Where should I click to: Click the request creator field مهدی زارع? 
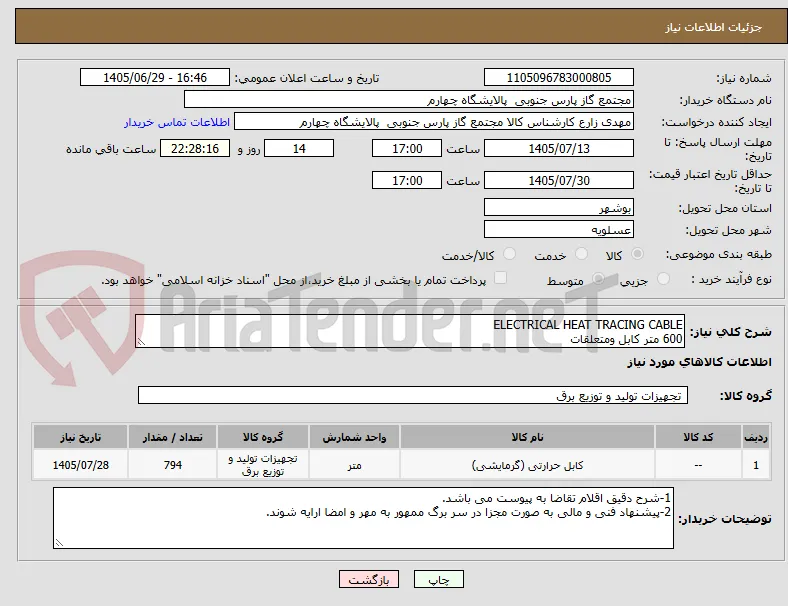(x=434, y=122)
